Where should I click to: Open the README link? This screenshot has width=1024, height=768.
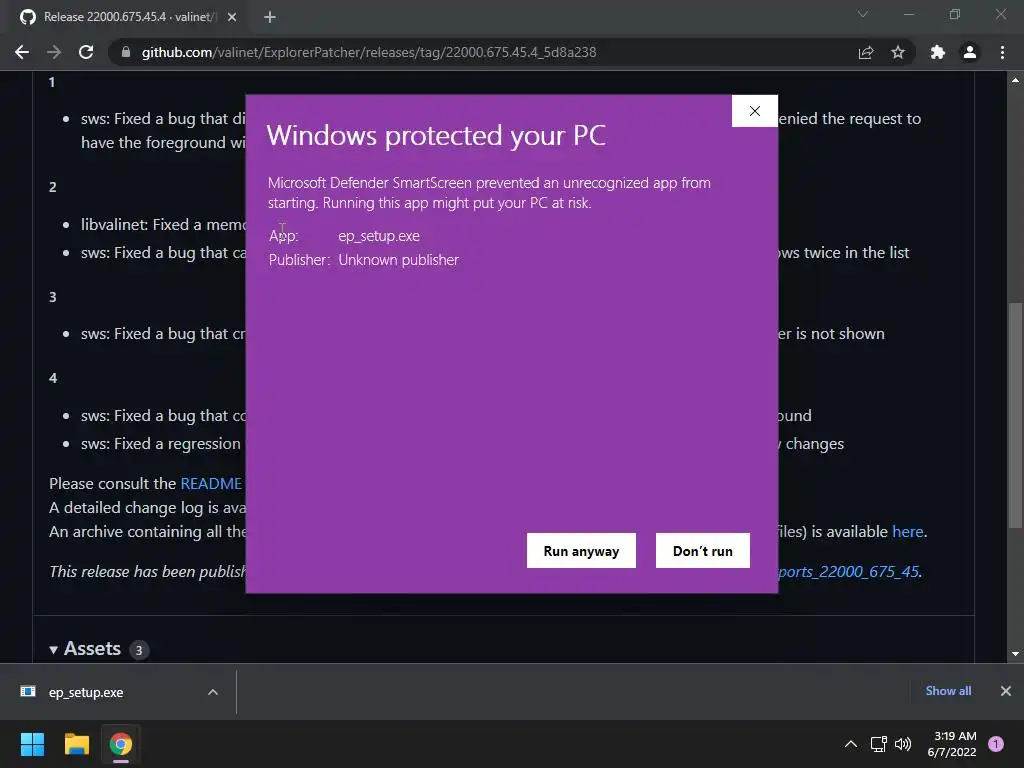pyautogui.click(x=211, y=483)
